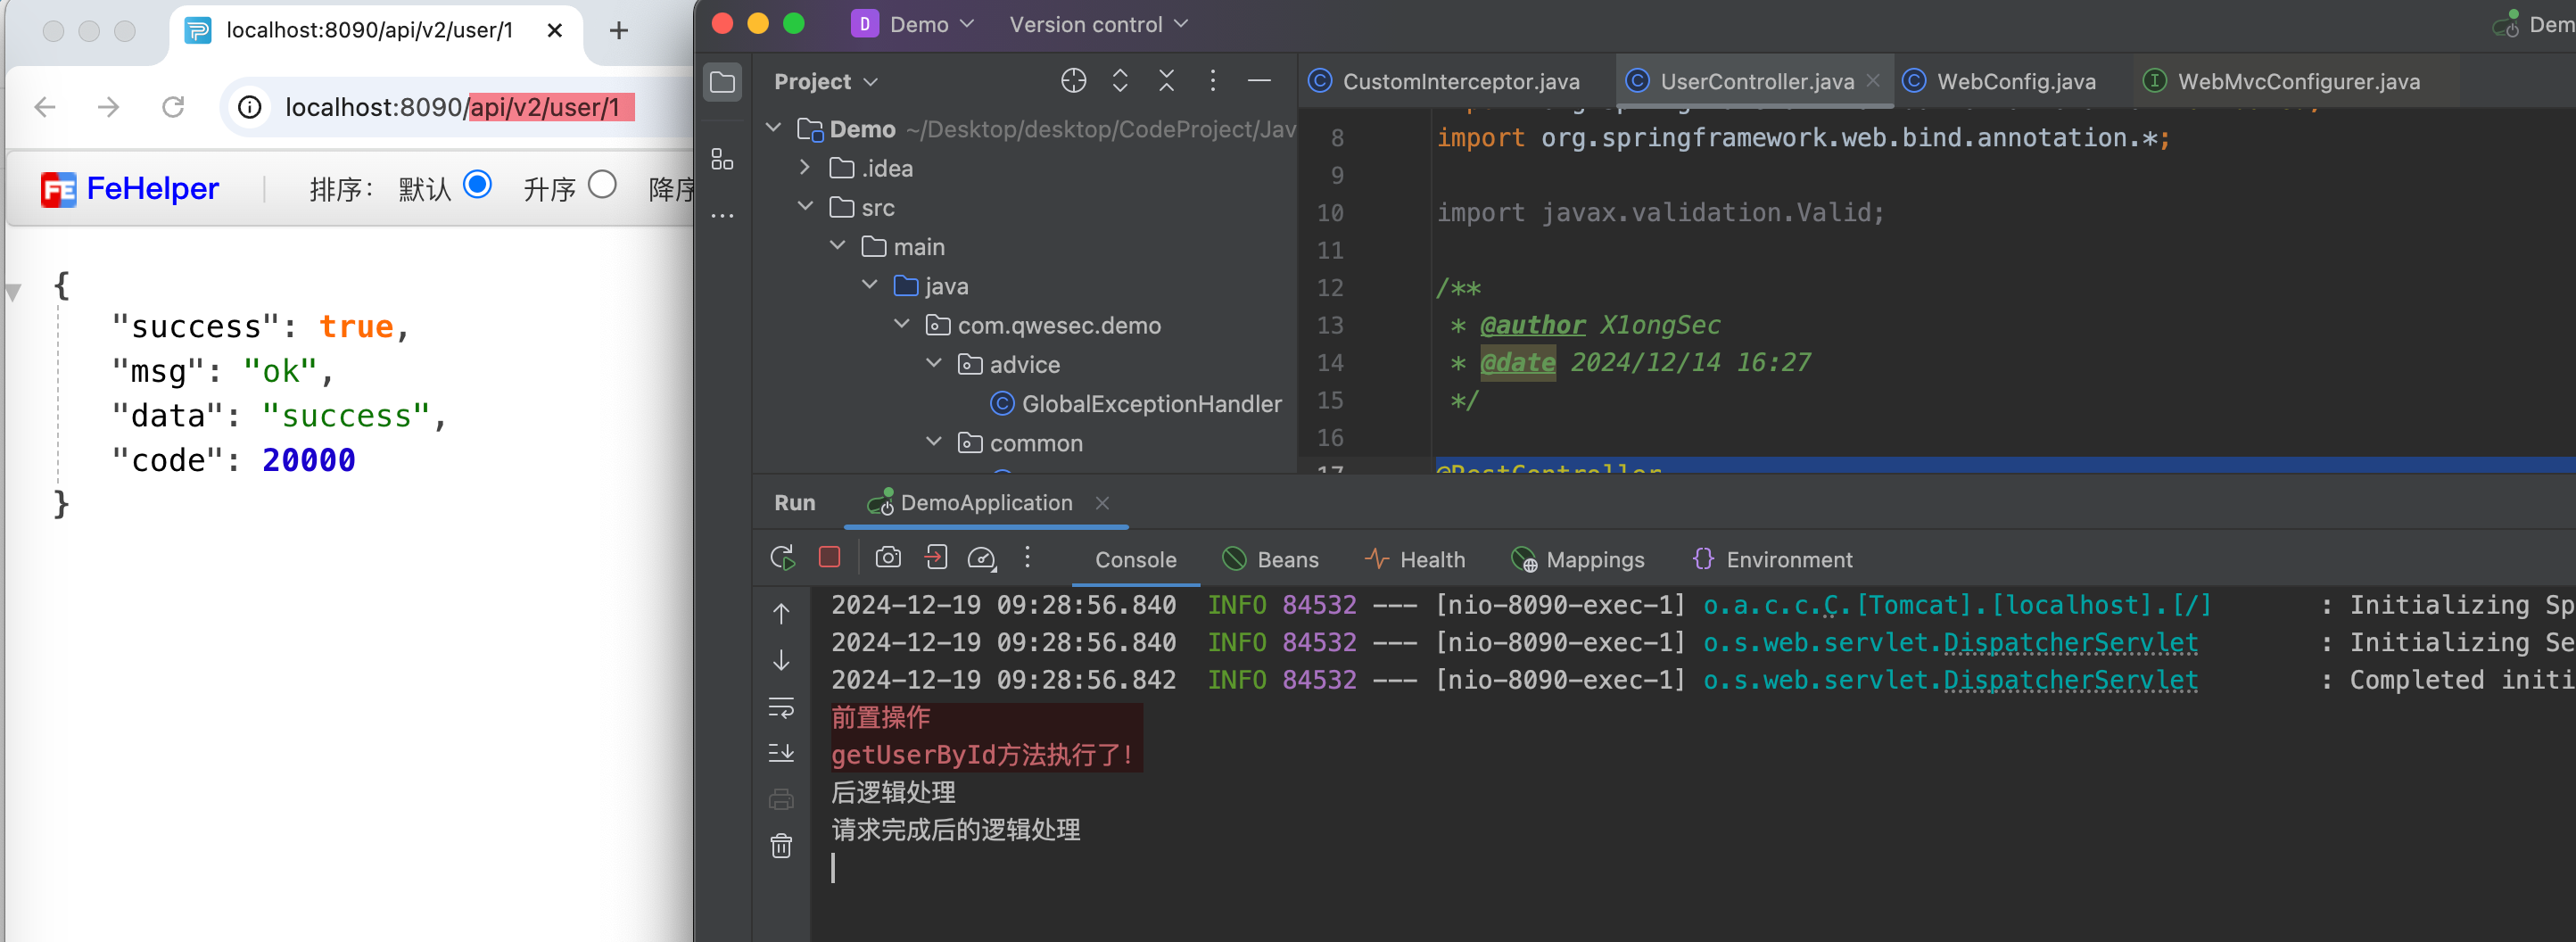Viewport: 2576px width, 942px height.
Task: Open the Health tab
Action: point(1415,560)
